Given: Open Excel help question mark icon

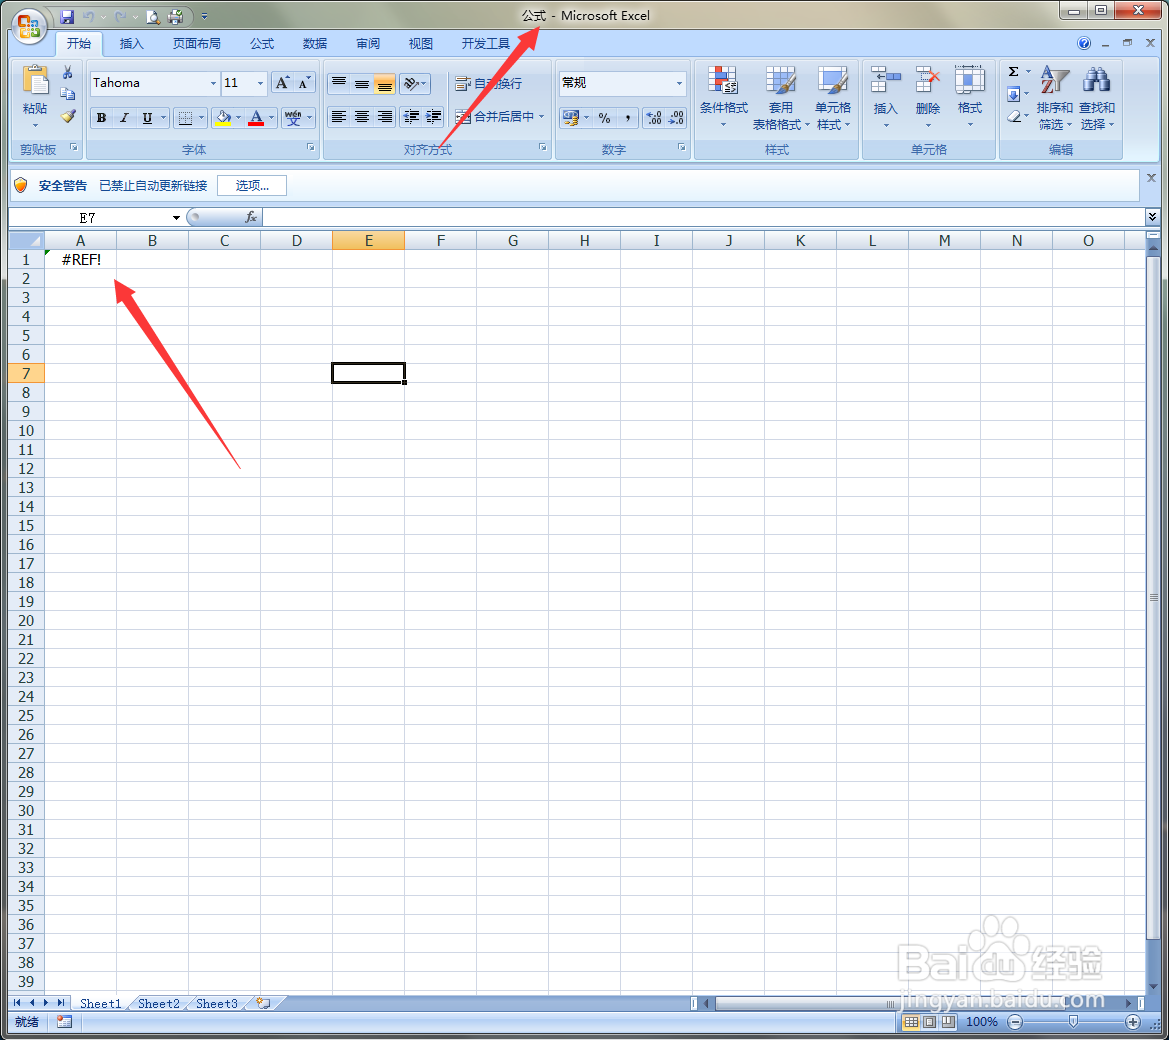Looking at the screenshot, I should [x=1084, y=43].
